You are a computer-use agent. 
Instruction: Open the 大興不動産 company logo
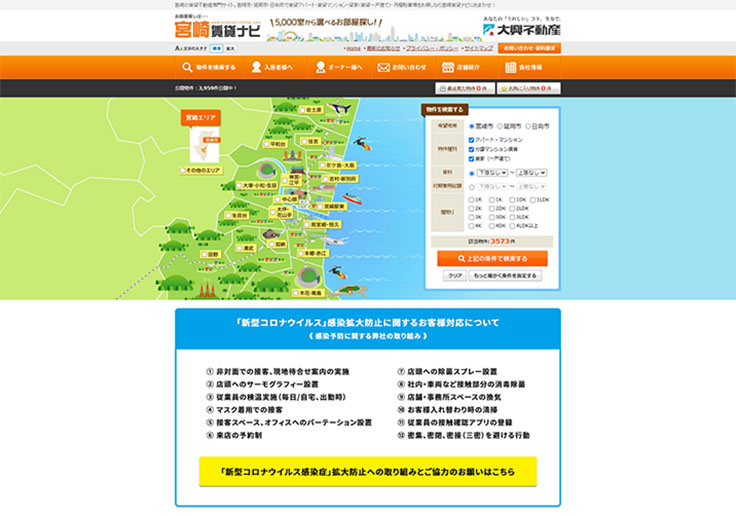point(522,28)
